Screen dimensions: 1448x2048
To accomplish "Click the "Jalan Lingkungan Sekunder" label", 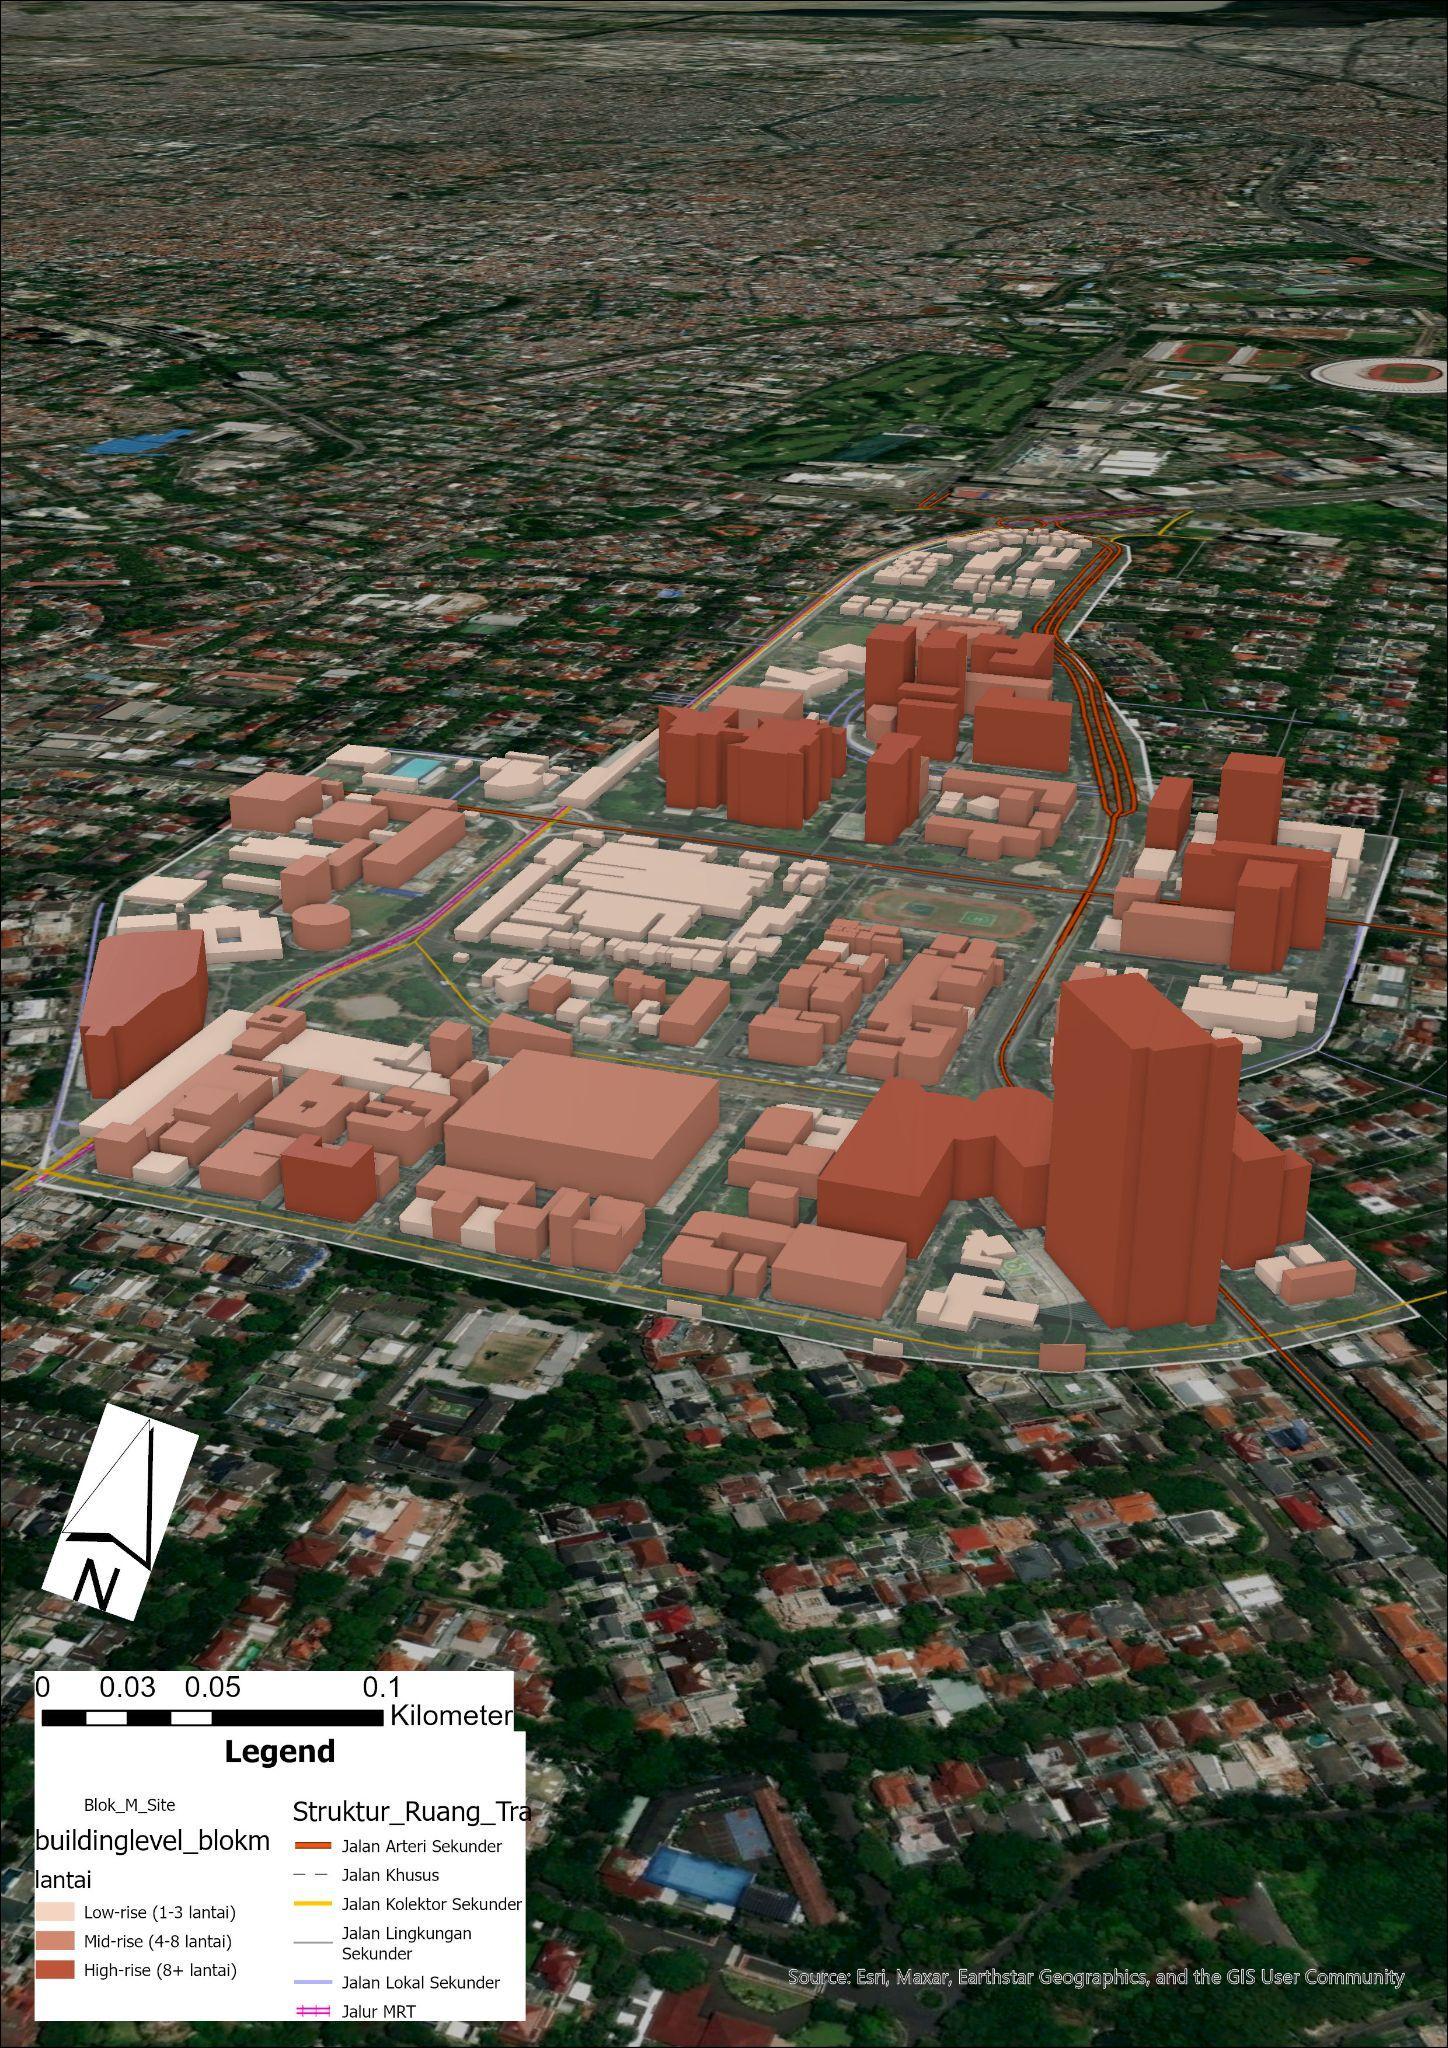I will (x=407, y=1943).
